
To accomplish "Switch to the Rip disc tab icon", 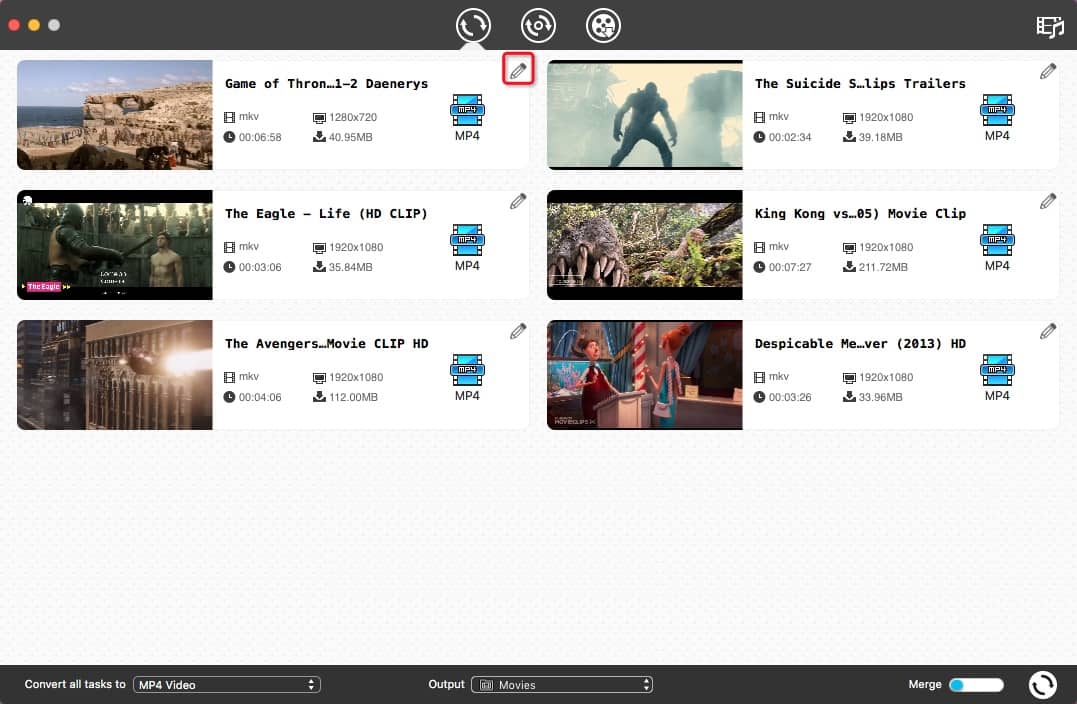I will 538,26.
